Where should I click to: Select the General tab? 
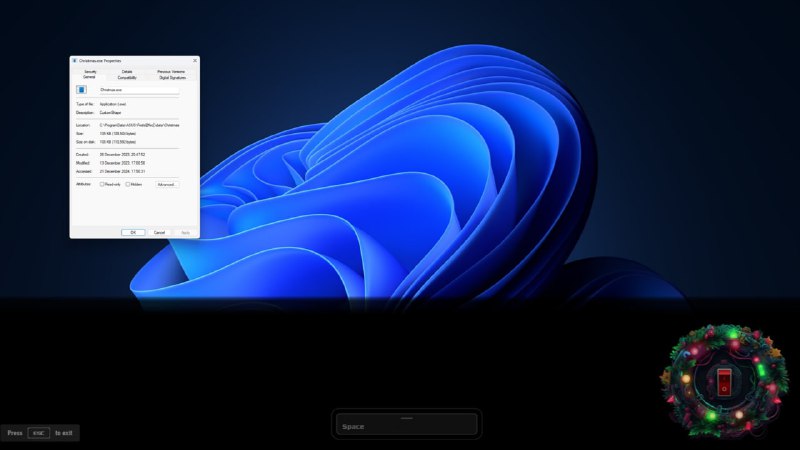point(90,77)
